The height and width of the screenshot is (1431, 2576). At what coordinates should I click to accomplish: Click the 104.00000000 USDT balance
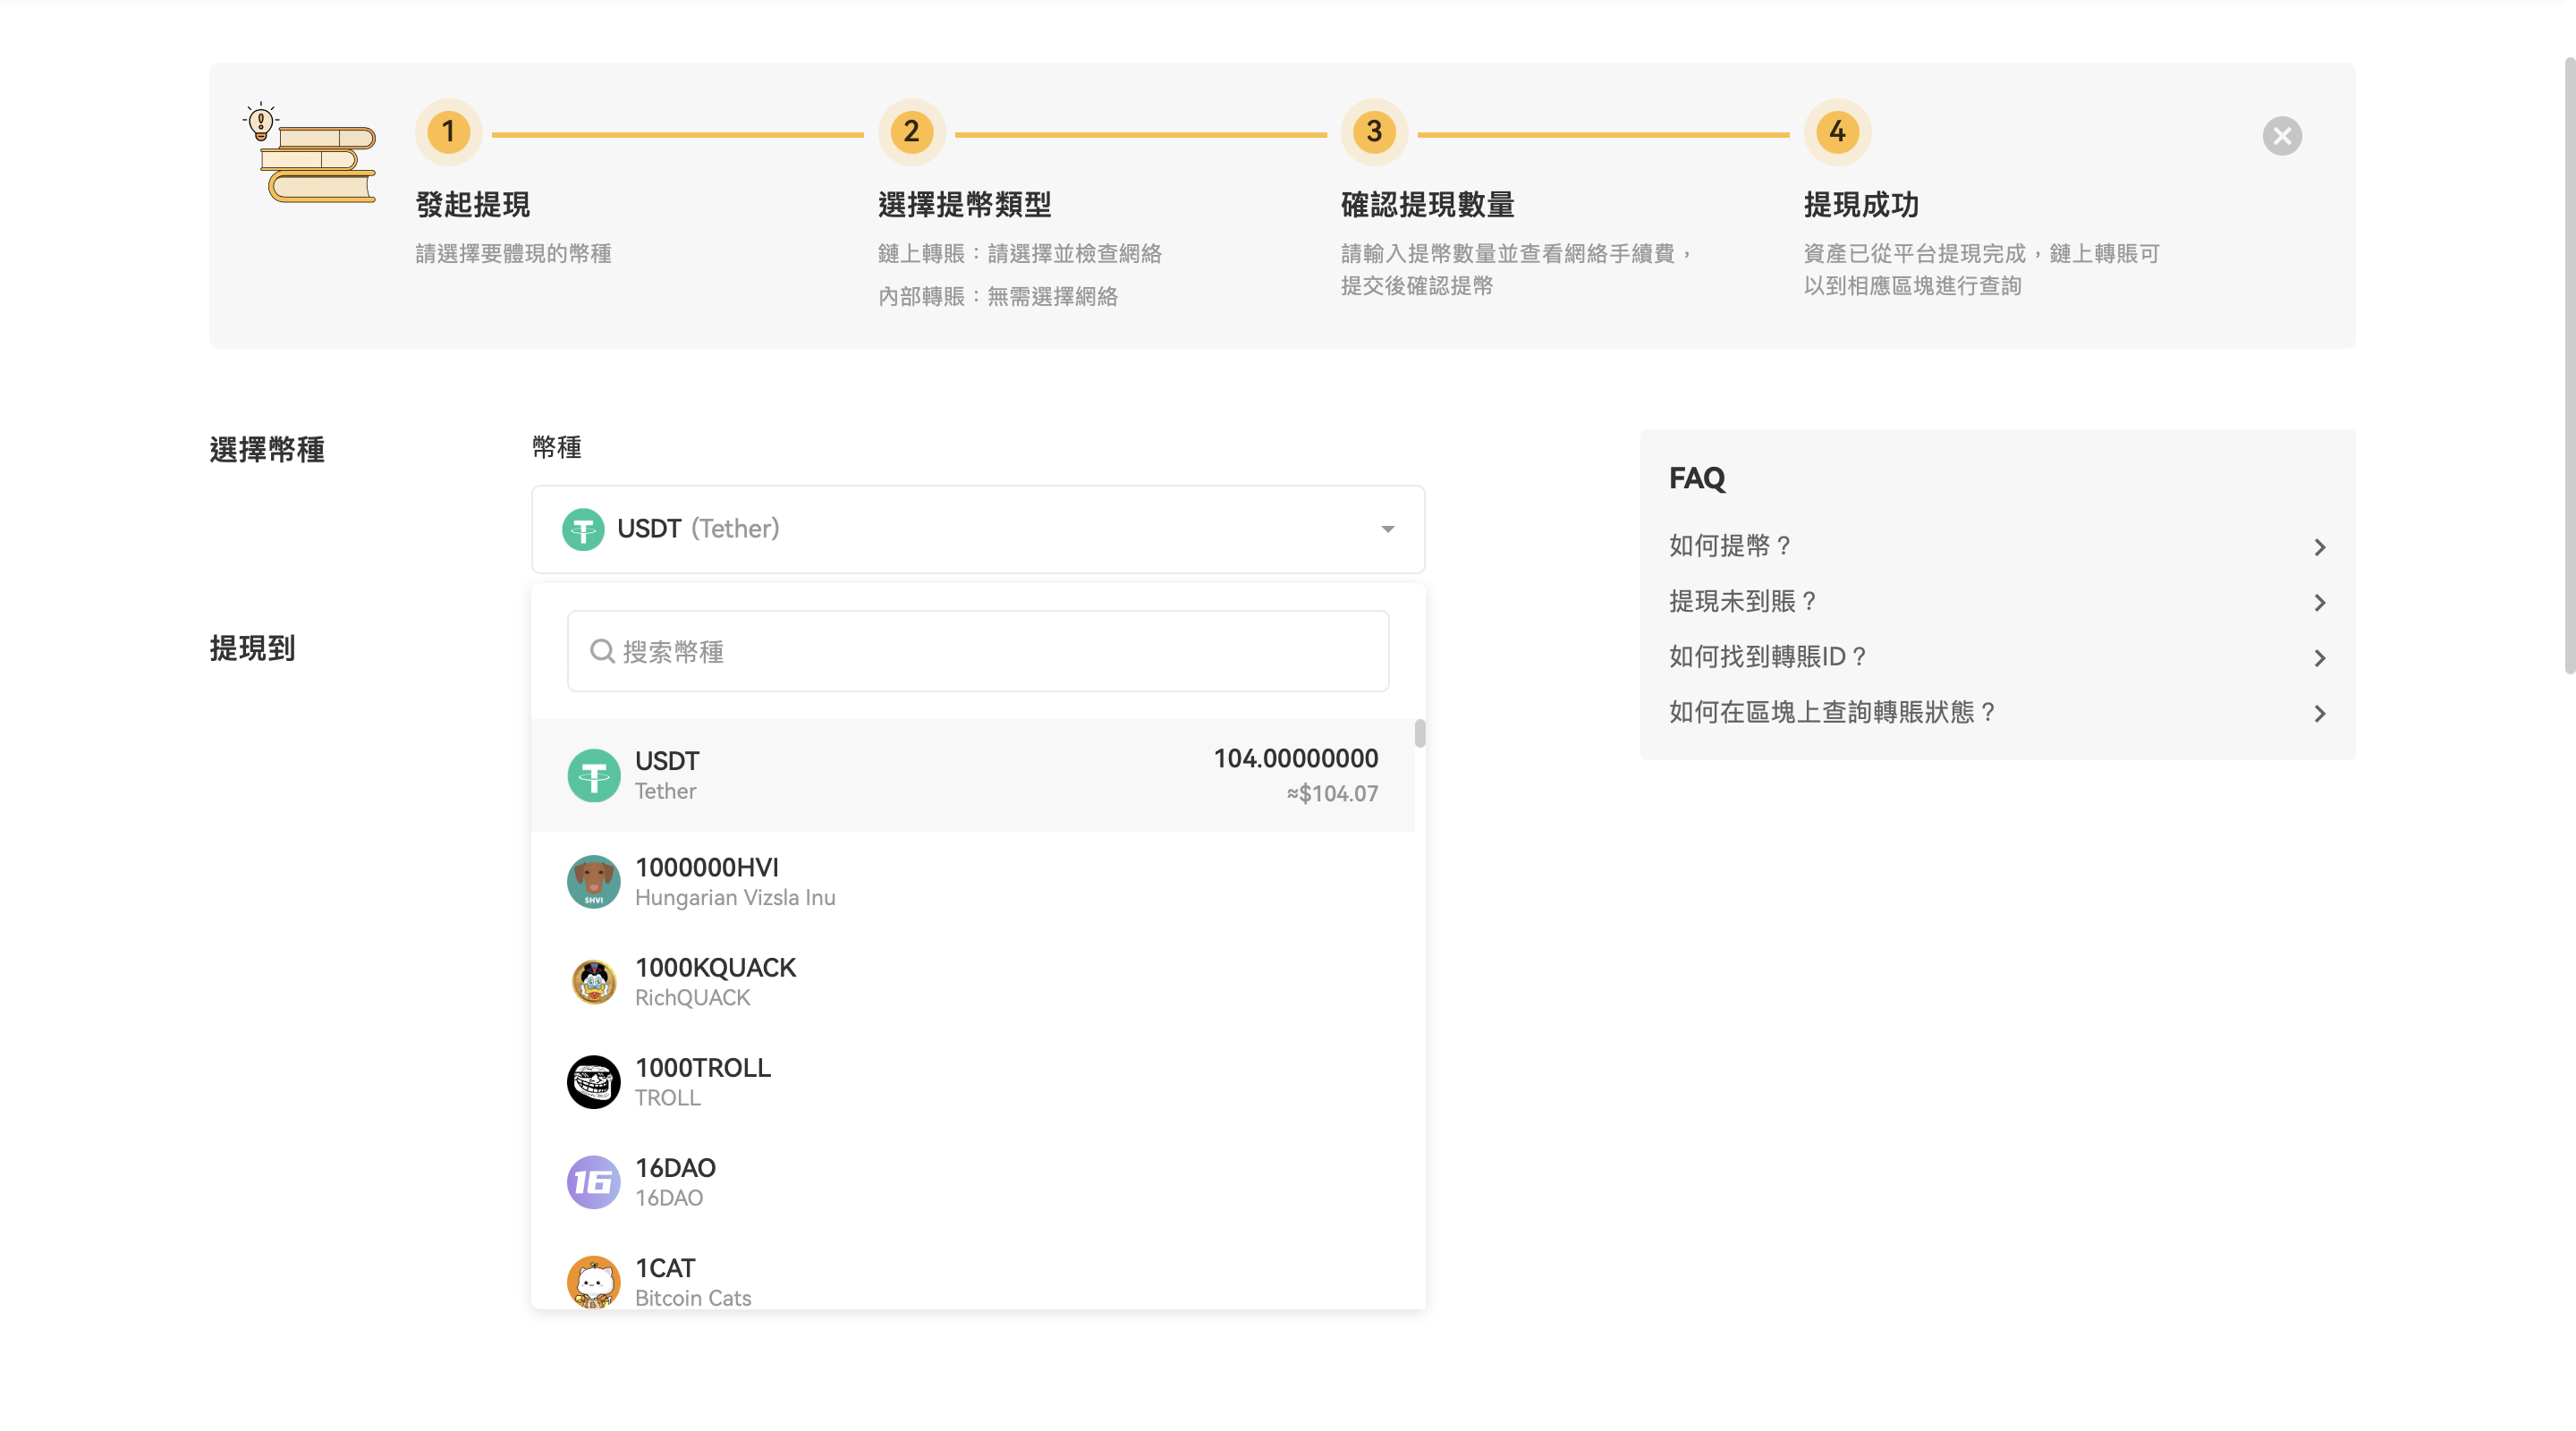[1295, 758]
